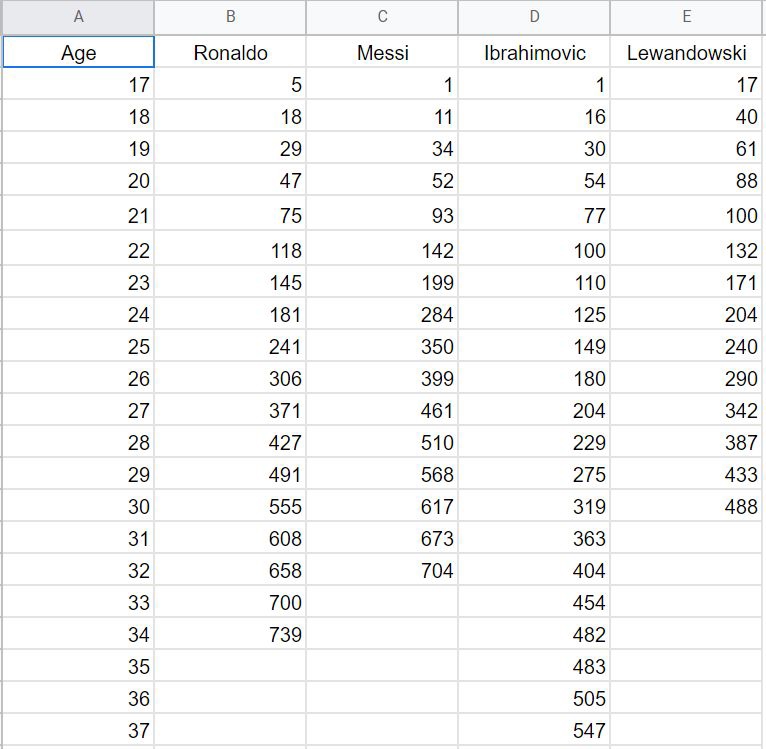The image size is (766, 749).
Task: Select Messi's cell with value 284
Action: point(383,314)
